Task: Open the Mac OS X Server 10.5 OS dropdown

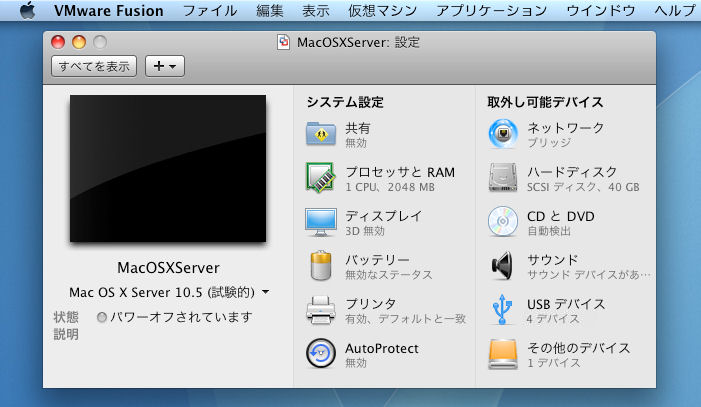Action: 168,292
